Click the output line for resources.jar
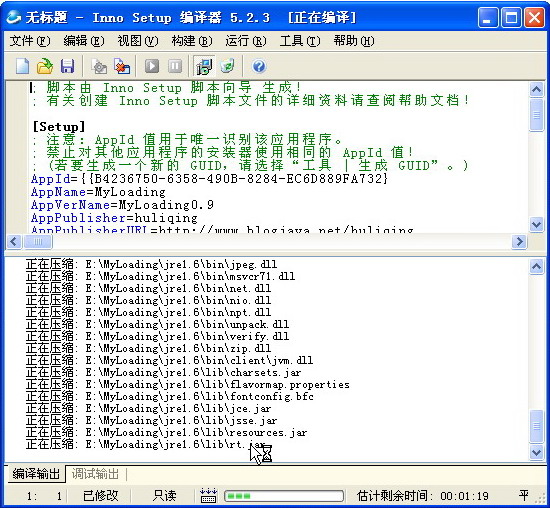Screen dimensions: 550x508 (167, 432)
